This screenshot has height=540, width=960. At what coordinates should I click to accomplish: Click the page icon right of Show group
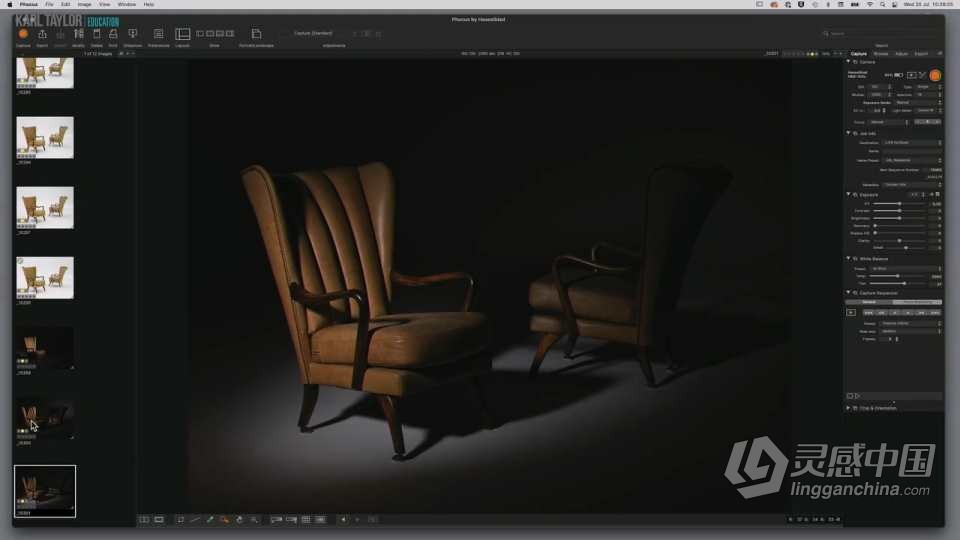pos(257,34)
